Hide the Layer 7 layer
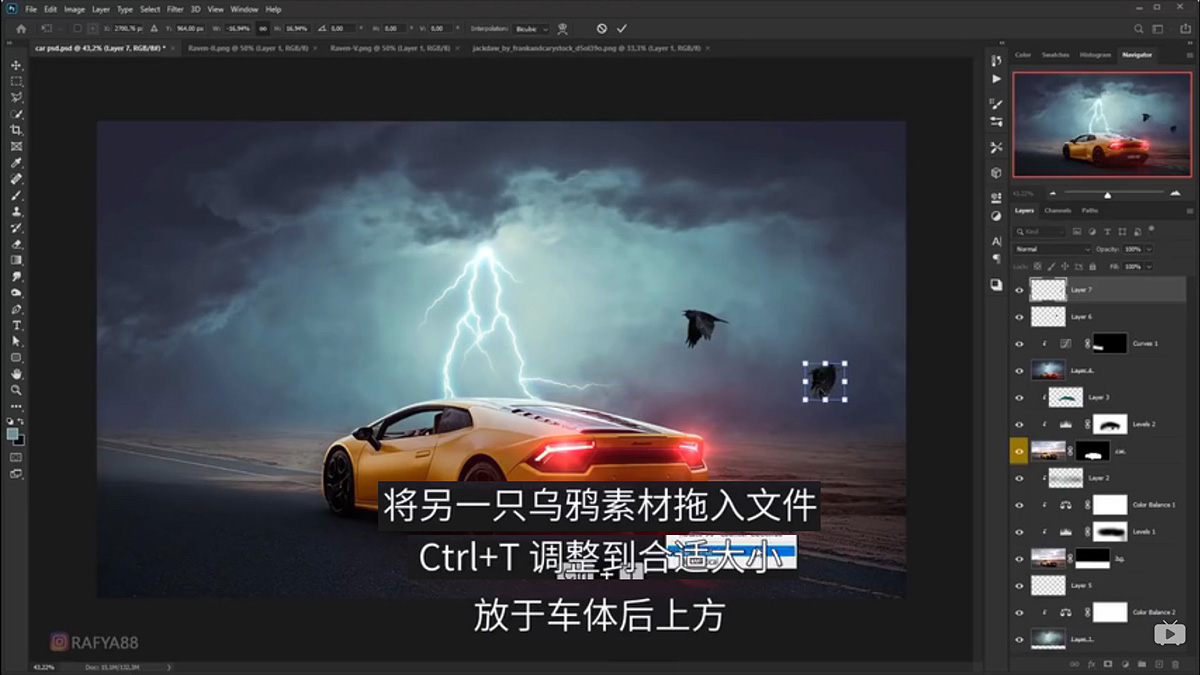This screenshot has width=1200, height=675. (1019, 290)
